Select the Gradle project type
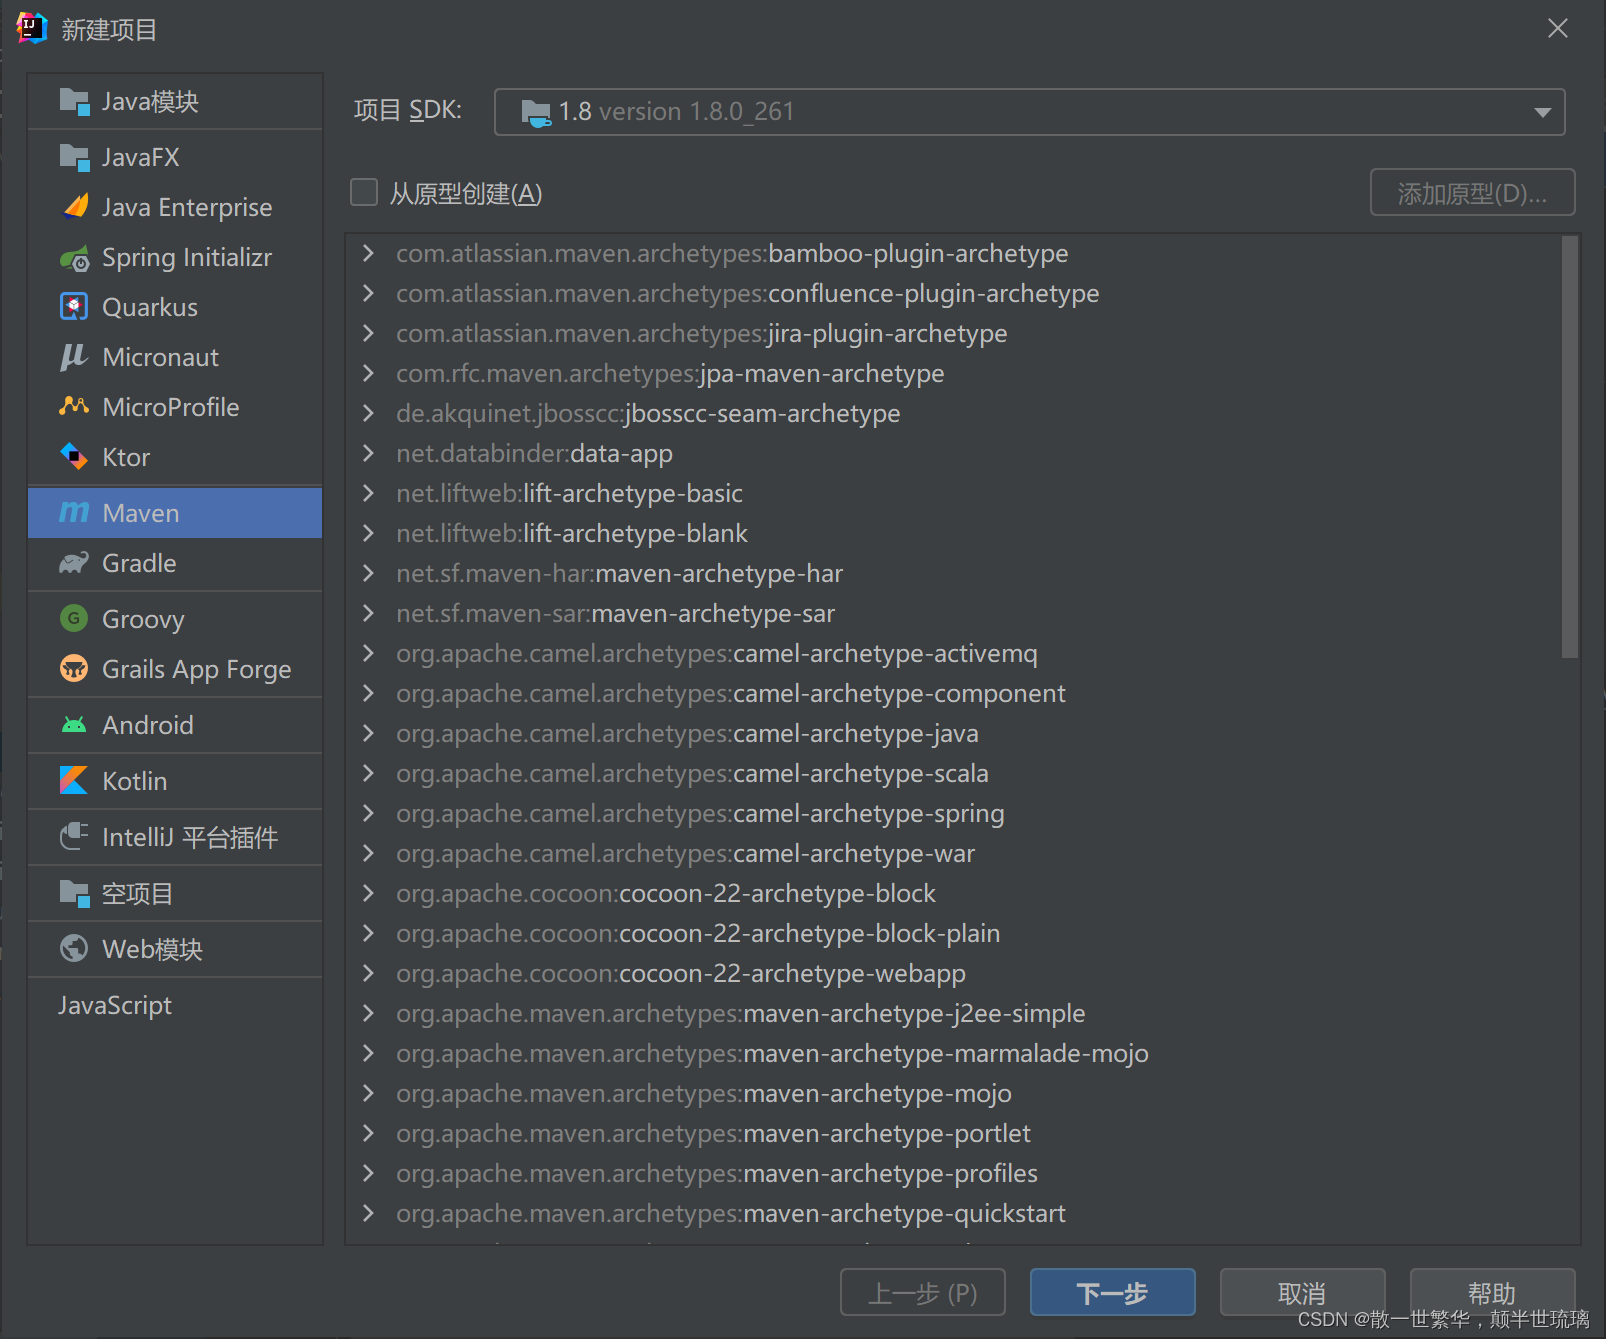This screenshot has width=1606, height=1339. click(175, 563)
